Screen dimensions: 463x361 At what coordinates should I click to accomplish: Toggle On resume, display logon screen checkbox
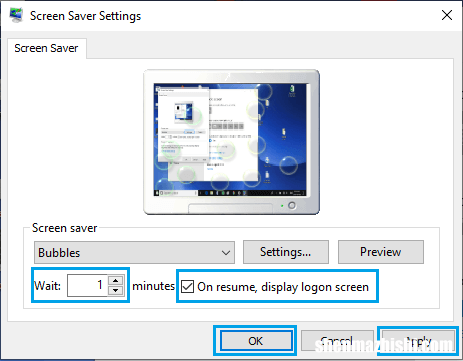[187, 287]
